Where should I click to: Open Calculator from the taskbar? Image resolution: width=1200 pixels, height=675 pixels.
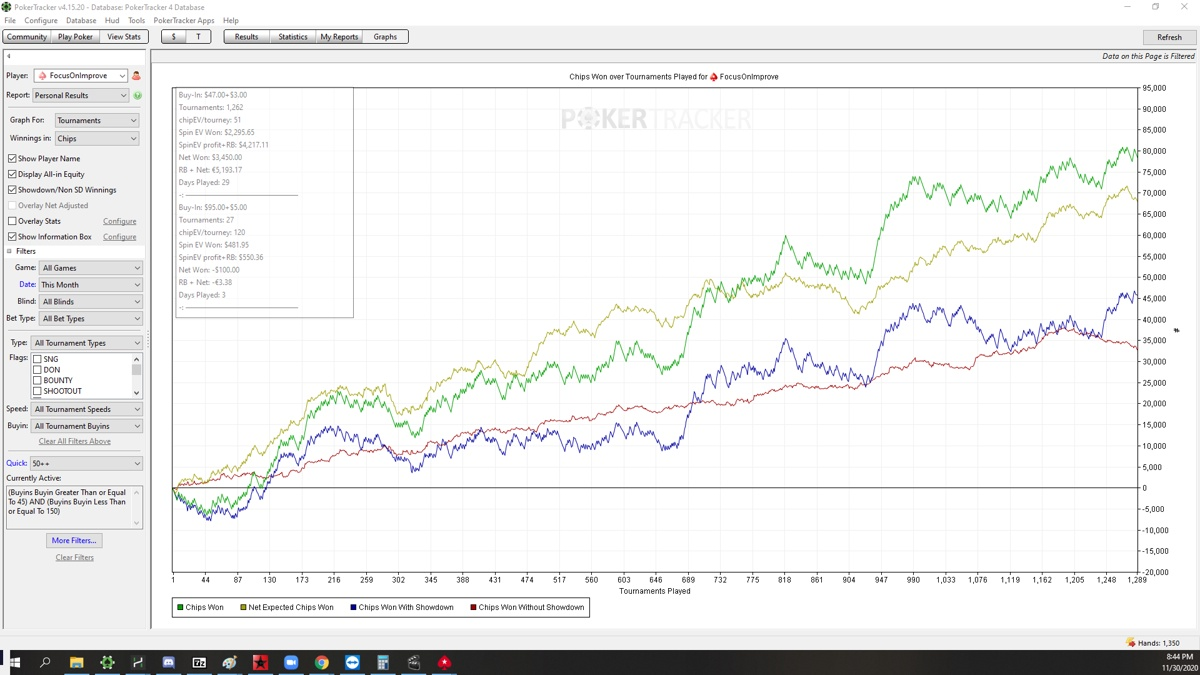coord(383,662)
